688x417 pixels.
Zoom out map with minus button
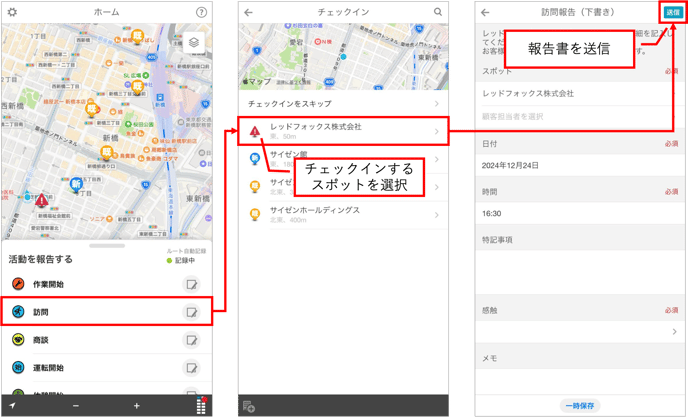point(76,406)
